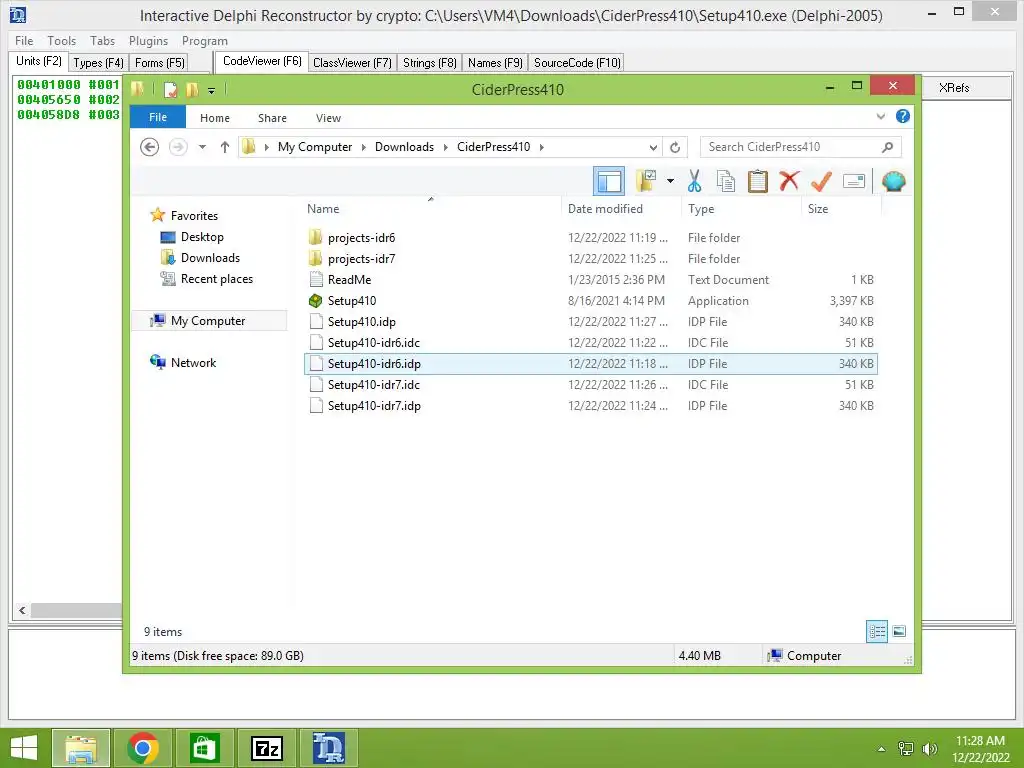The width and height of the screenshot is (1024, 768).
Task: Open the Explorer File menu
Action: [x=157, y=117]
